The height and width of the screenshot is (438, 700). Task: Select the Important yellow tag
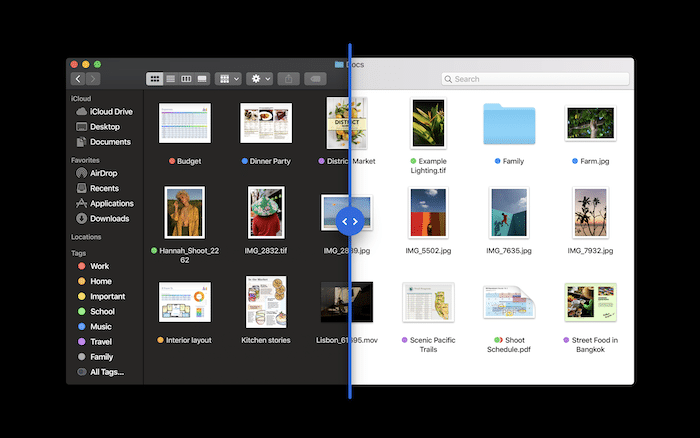coord(107,296)
